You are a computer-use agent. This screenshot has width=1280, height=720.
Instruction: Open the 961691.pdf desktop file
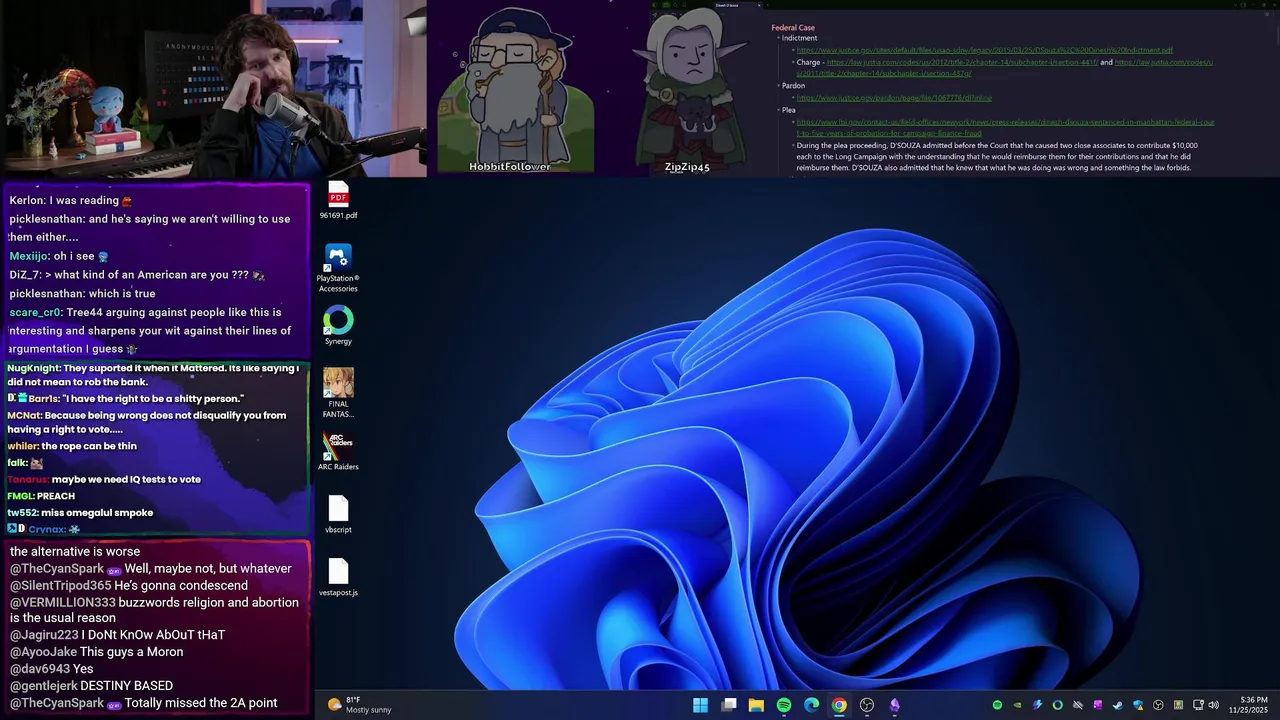point(338,200)
